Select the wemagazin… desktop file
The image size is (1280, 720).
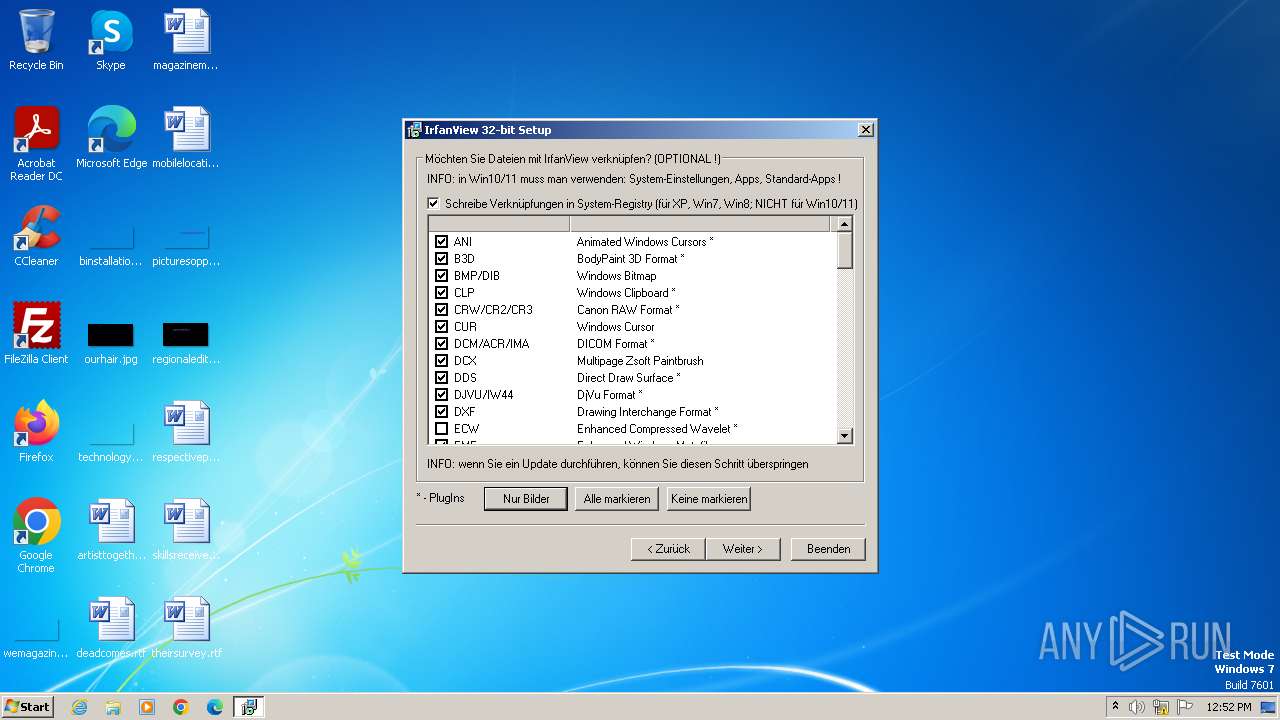[36, 637]
